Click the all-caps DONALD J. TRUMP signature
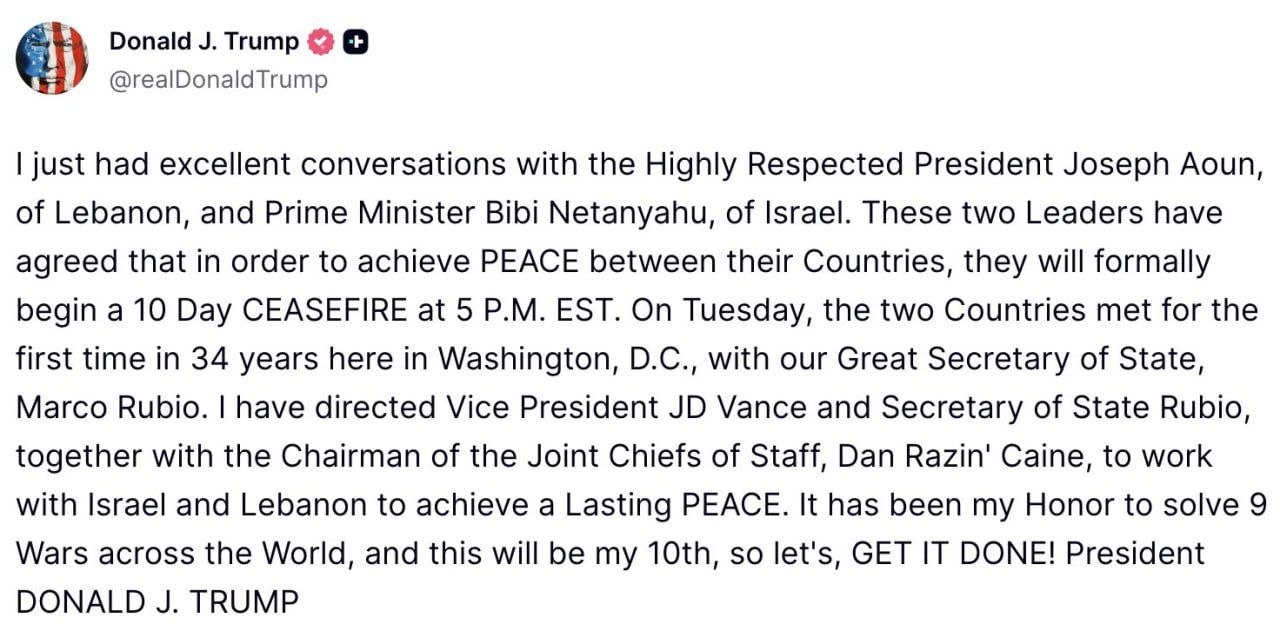The width and height of the screenshot is (1280, 631). coord(157,602)
